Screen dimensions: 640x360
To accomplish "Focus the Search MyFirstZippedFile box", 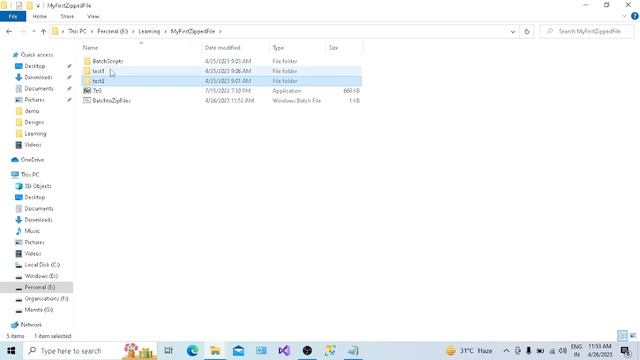I will click(x=587, y=31).
